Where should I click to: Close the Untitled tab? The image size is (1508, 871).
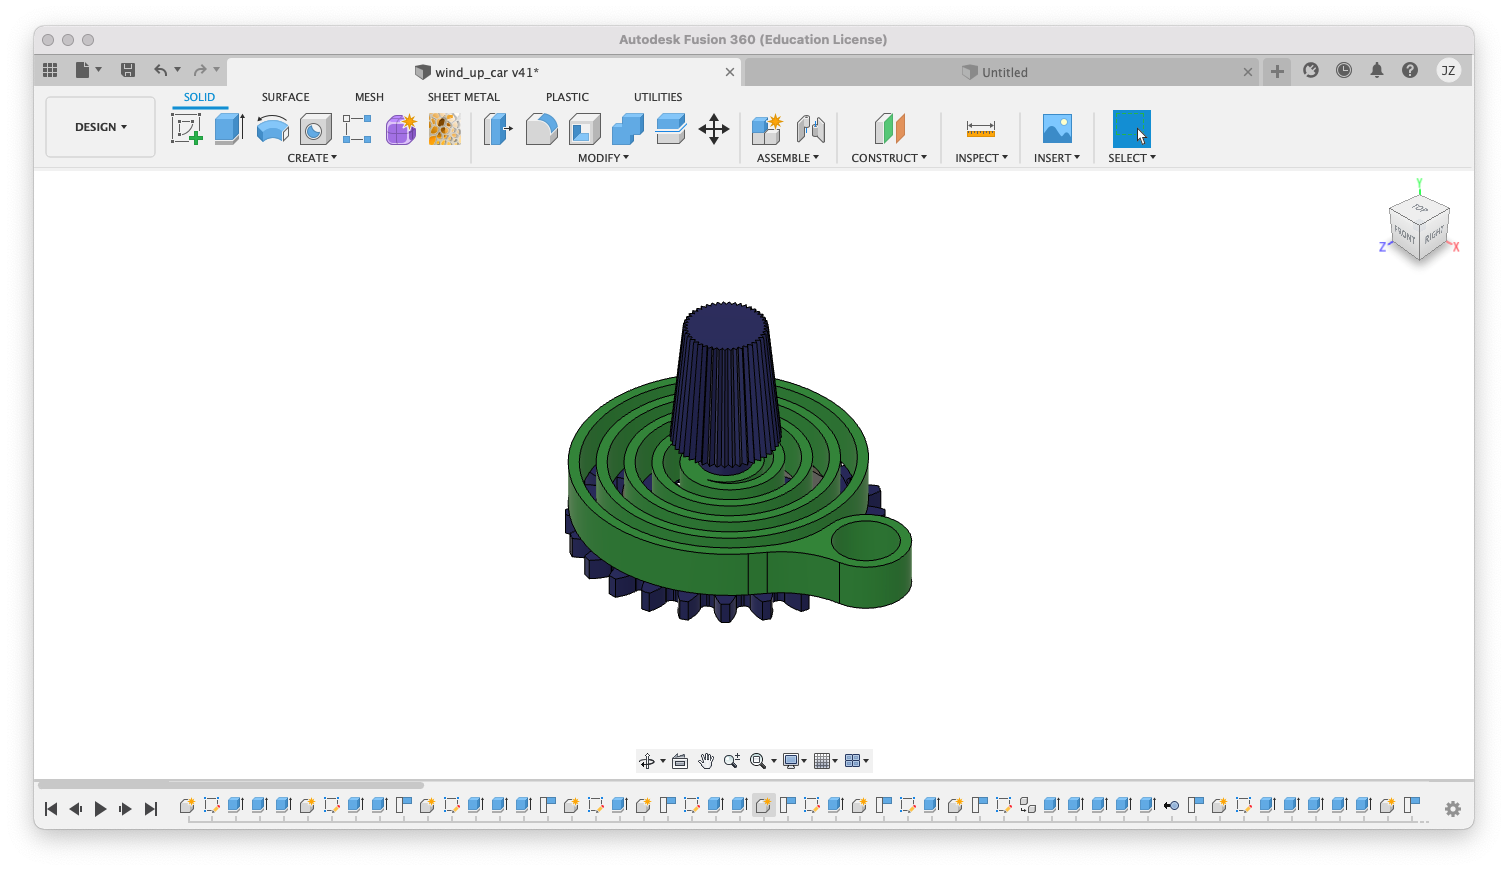point(1248,72)
